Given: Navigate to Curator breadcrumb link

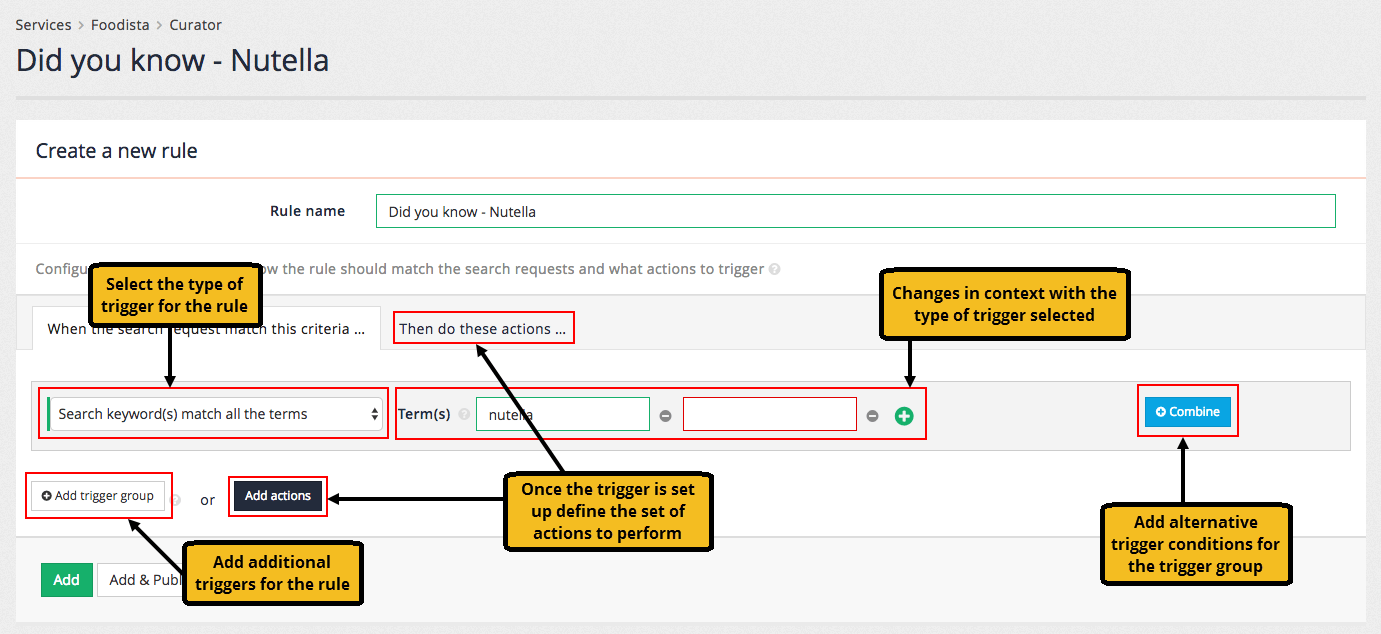Looking at the screenshot, I should [x=195, y=24].
